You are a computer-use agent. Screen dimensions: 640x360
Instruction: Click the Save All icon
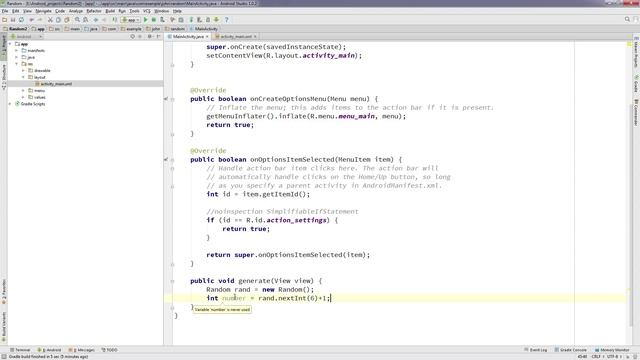click(x=13, y=20)
